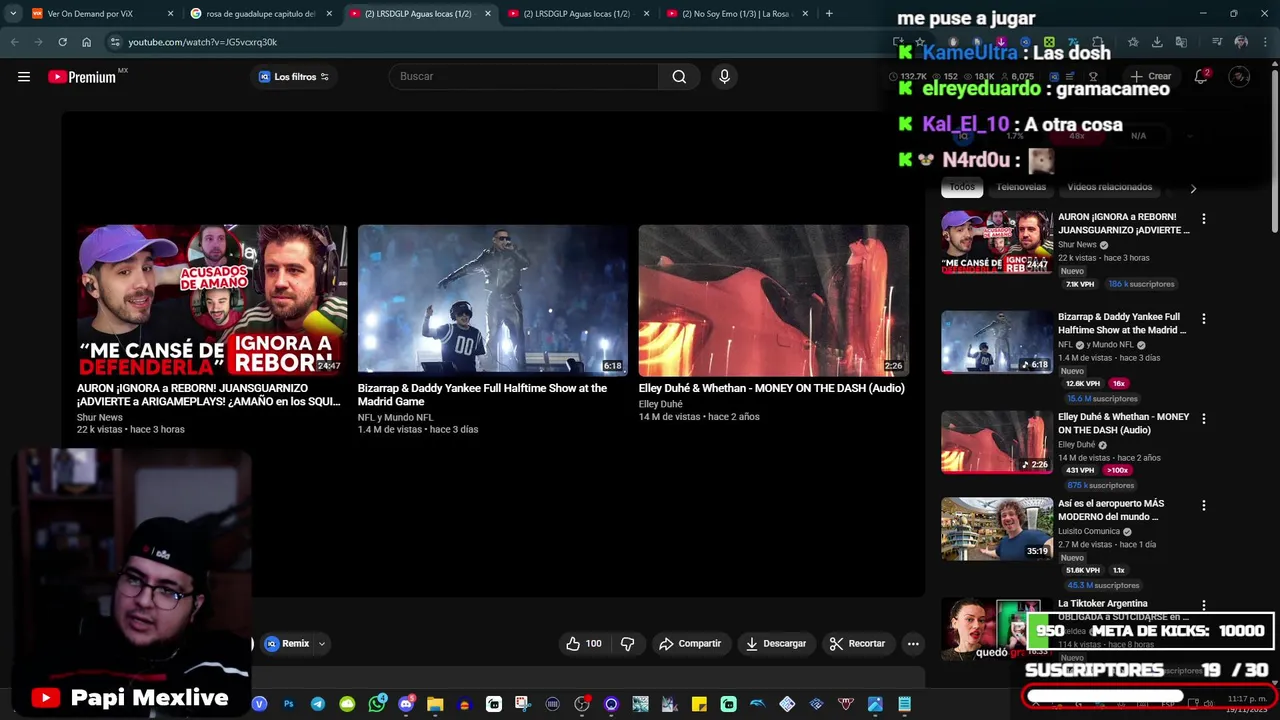Open WhatsApp from the taskbar
1280x720 pixels.
click(x=377, y=704)
